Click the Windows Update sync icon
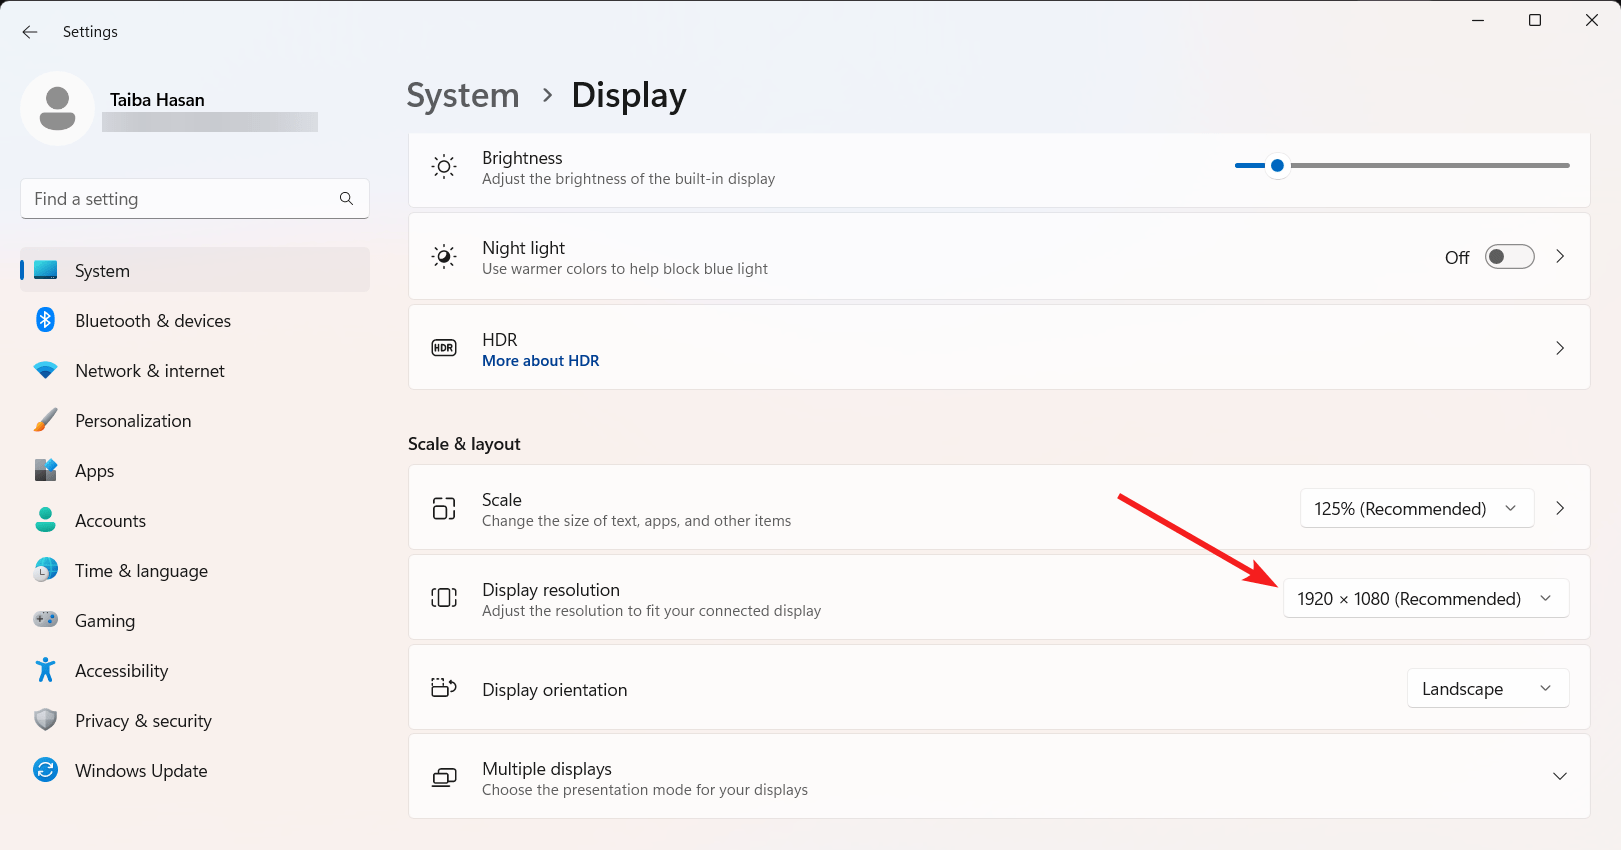The image size is (1621, 850). [x=45, y=770]
